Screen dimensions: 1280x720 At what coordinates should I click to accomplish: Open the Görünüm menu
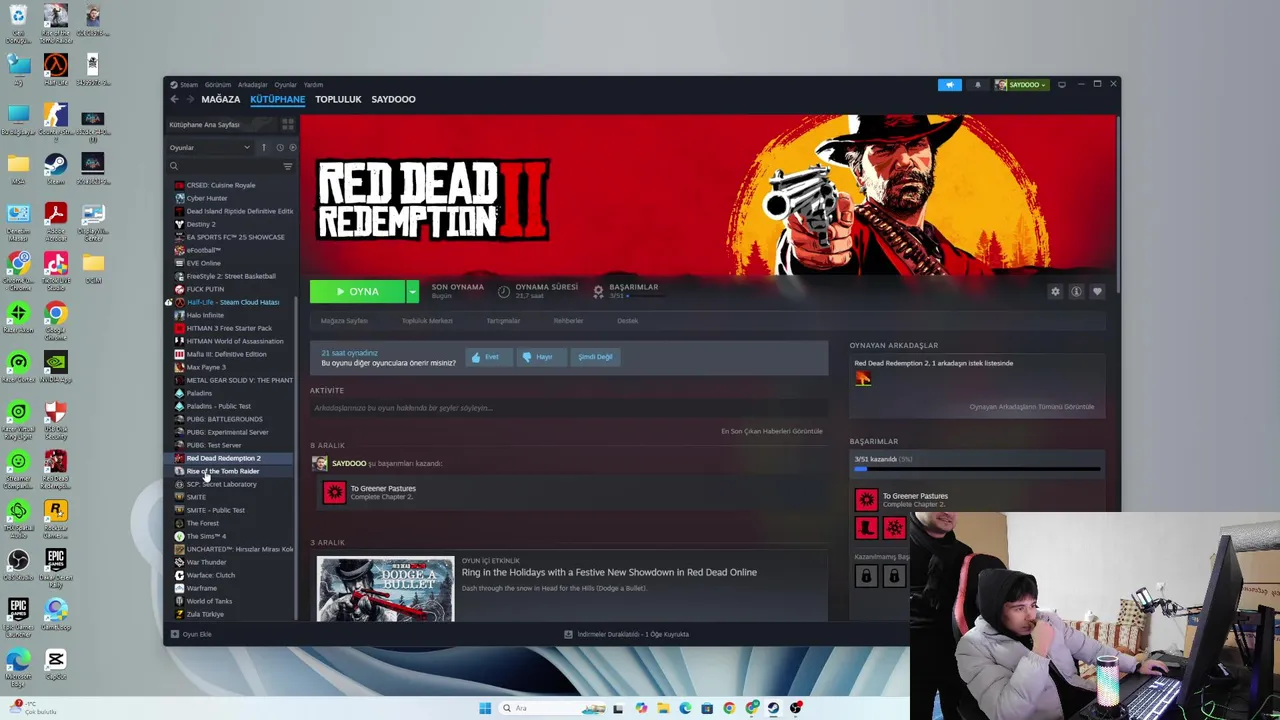tap(218, 85)
